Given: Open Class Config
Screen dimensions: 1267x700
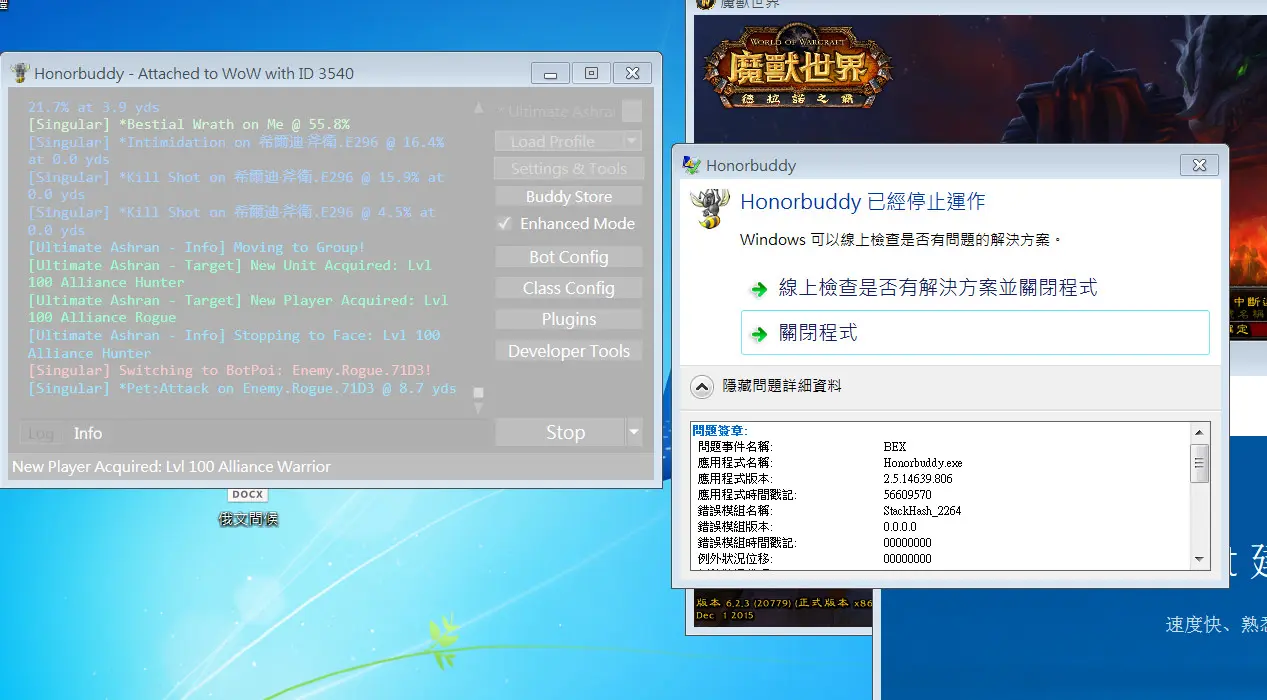Looking at the screenshot, I should [x=569, y=288].
